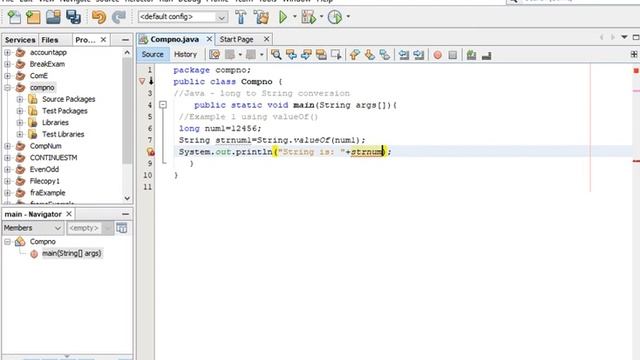
Task: Click the red error mark in error stripe
Action: 636,161
